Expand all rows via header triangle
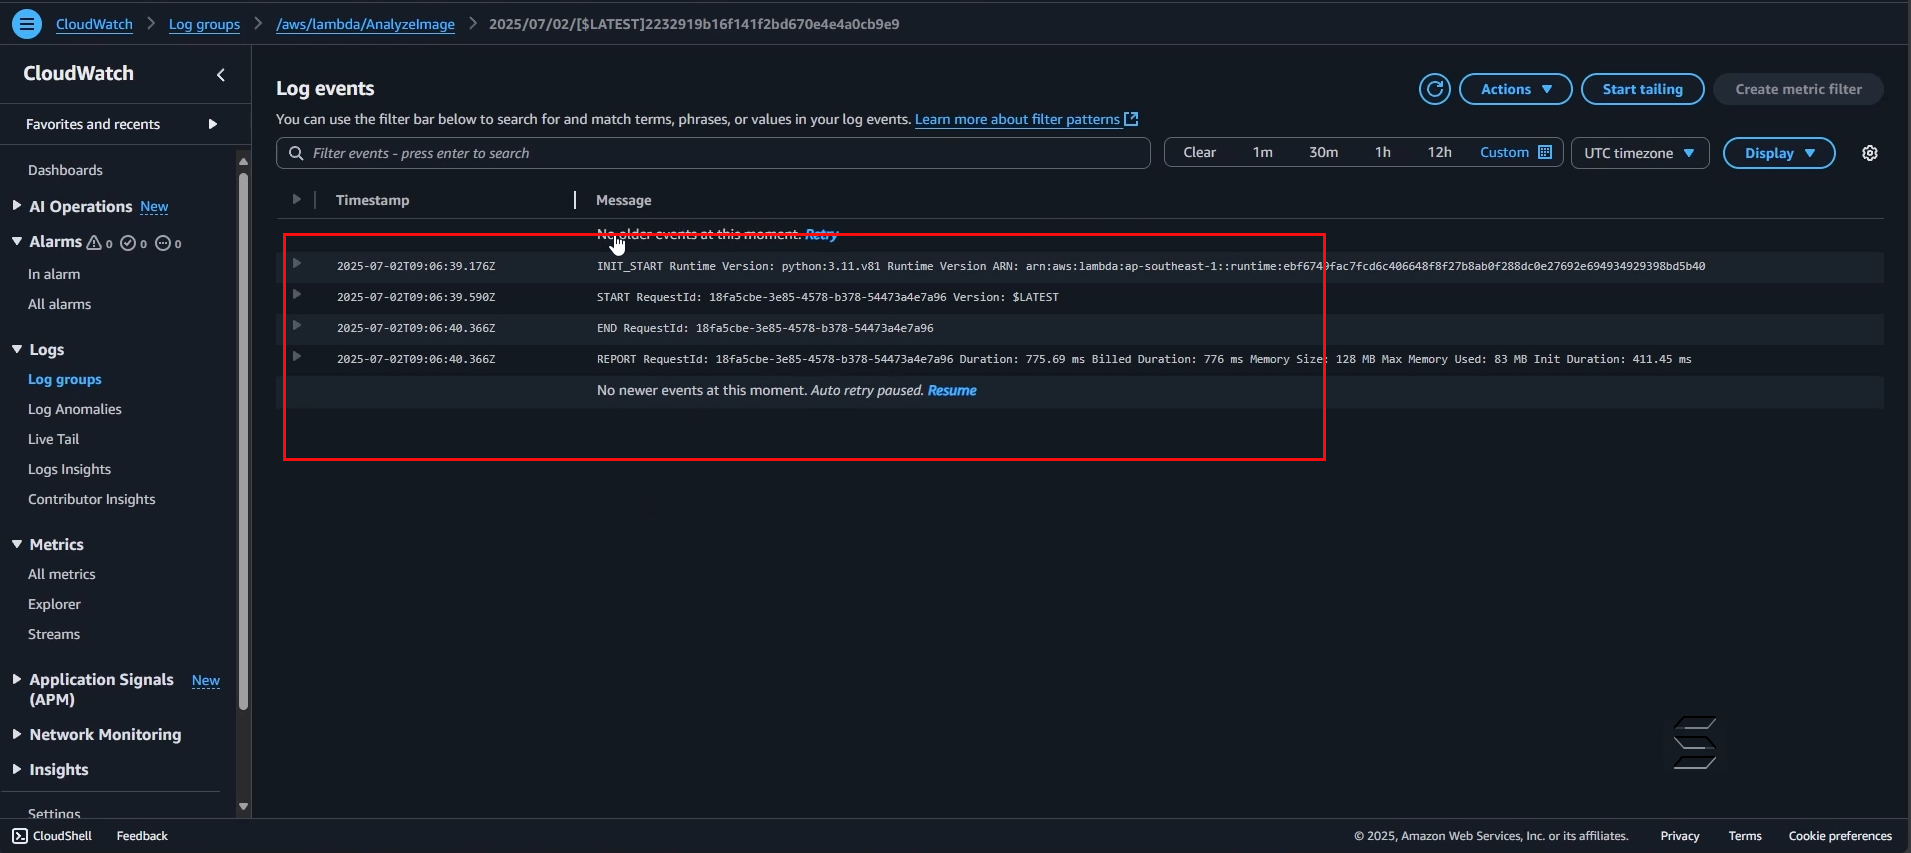Screen dimensions: 1911x853 tap(297, 199)
